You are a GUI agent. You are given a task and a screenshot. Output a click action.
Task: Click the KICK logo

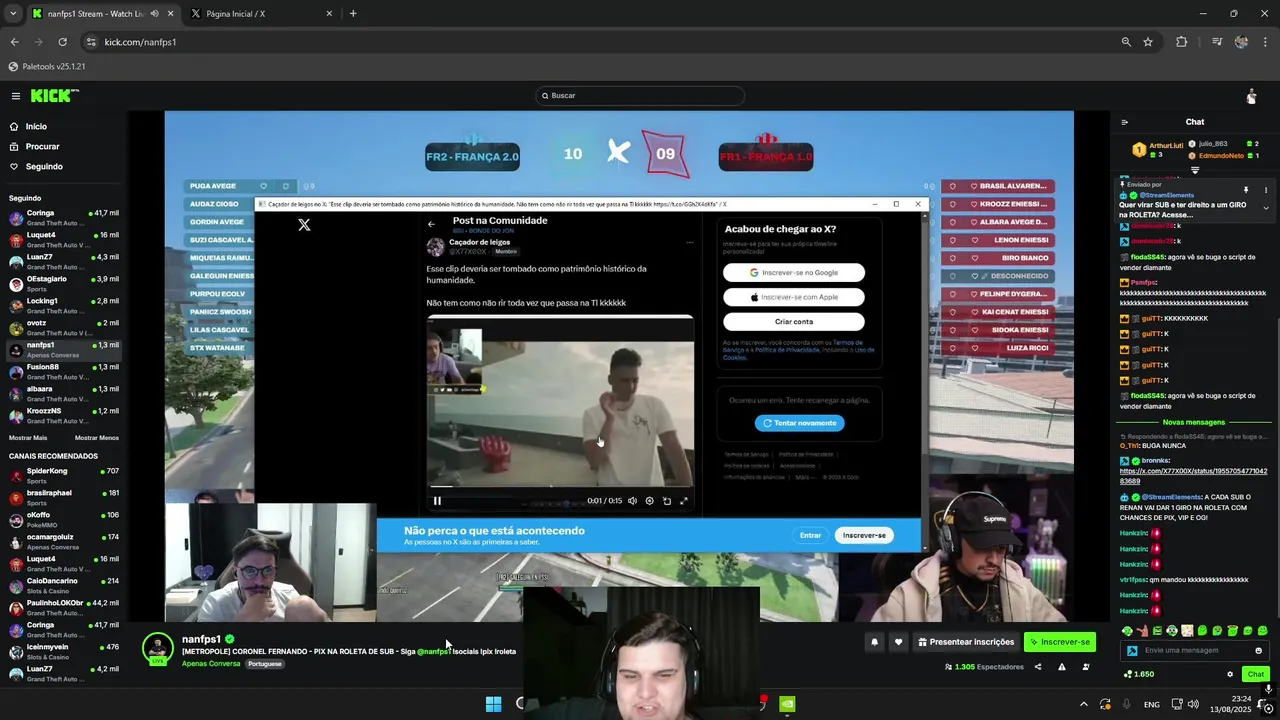54,96
